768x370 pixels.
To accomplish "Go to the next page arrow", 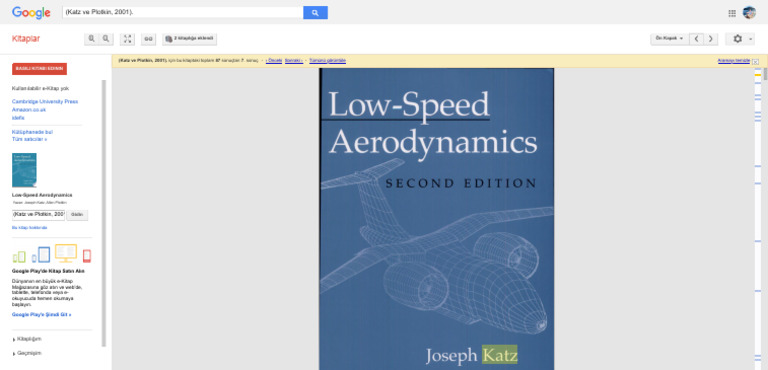I will 710,39.
